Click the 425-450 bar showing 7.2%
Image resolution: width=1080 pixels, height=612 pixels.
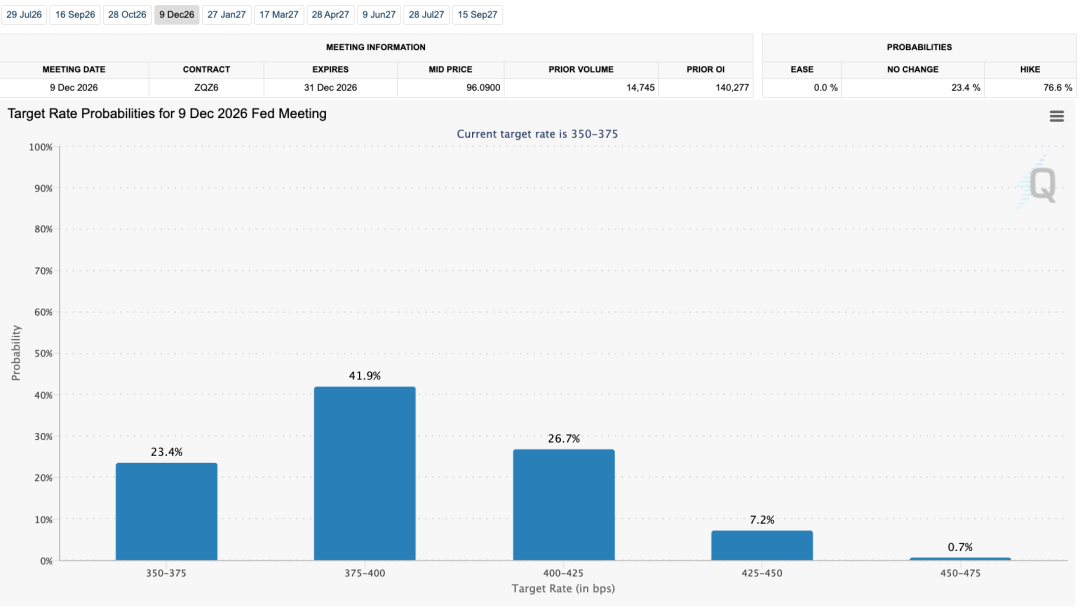pos(762,545)
